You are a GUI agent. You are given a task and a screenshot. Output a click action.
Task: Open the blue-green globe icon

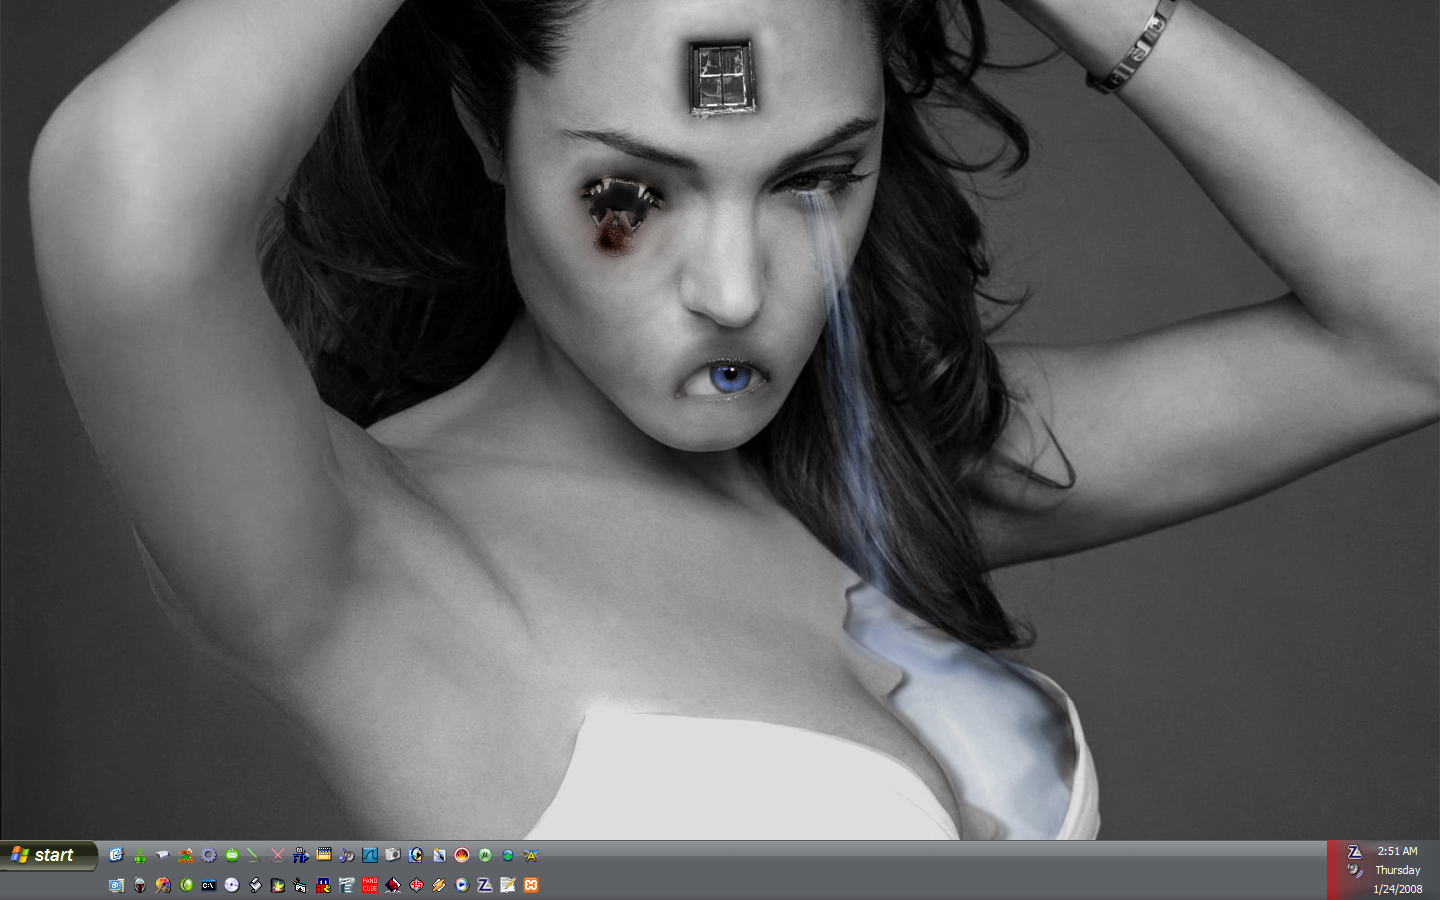[x=507, y=855]
